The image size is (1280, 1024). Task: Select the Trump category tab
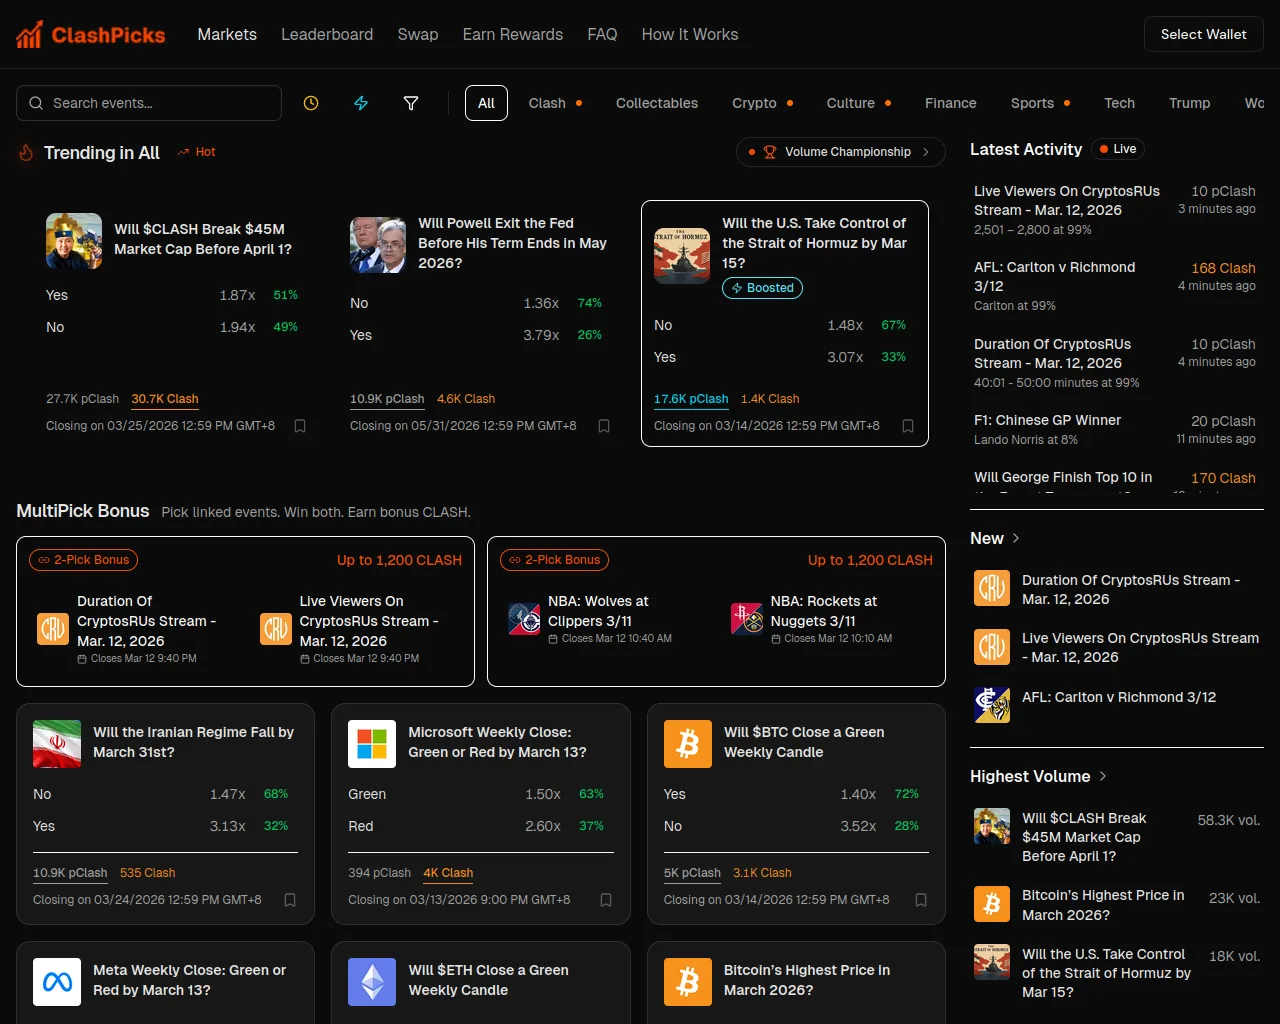(1190, 103)
